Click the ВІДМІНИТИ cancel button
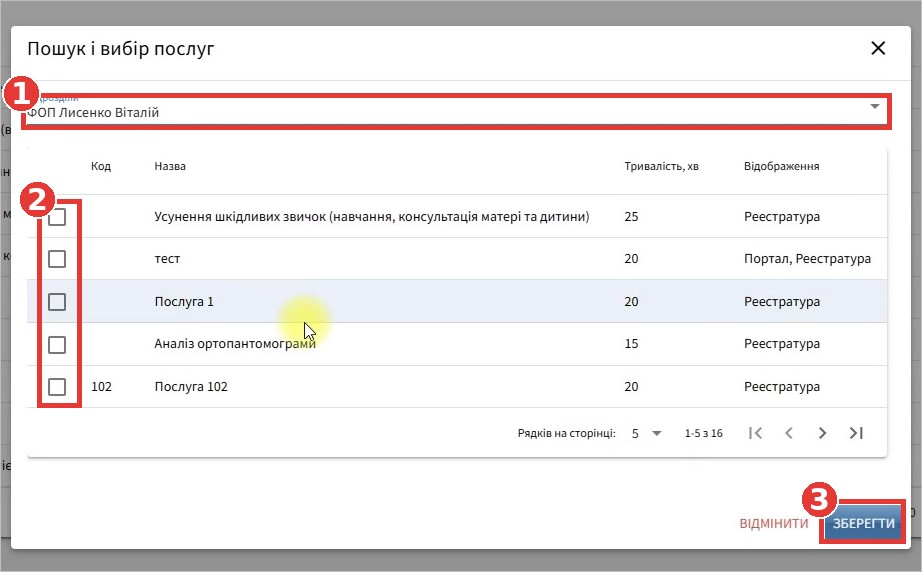 click(x=774, y=523)
